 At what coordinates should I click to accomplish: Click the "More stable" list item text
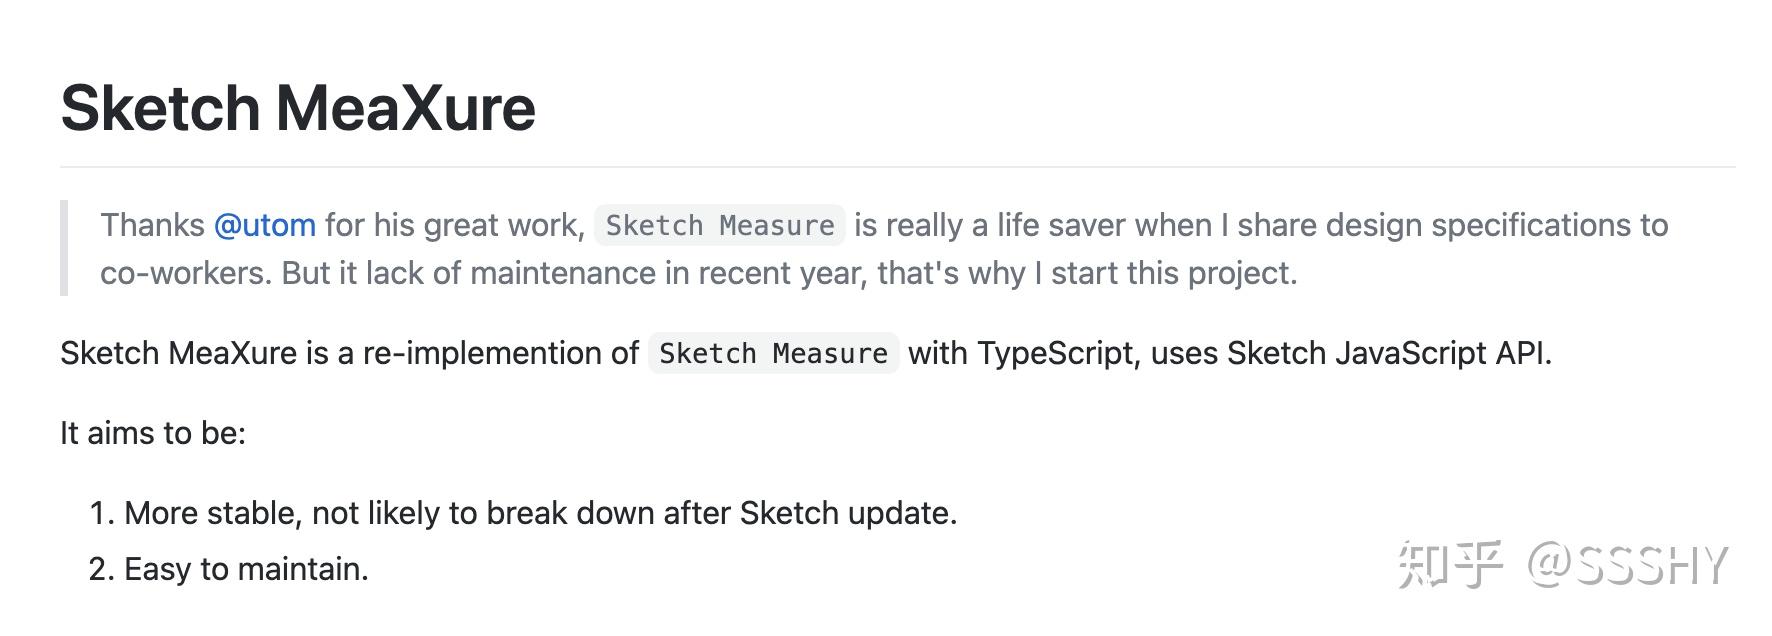(x=540, y=513)
